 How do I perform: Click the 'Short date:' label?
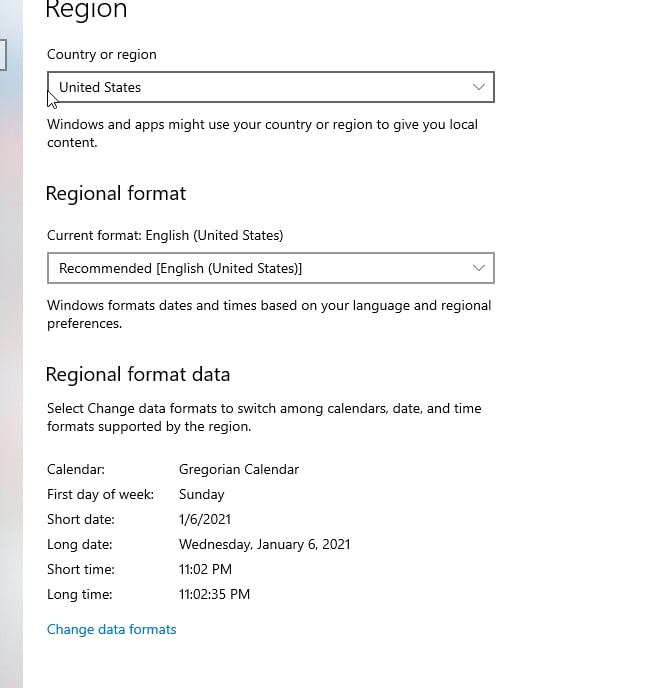(x=81, y=520)
